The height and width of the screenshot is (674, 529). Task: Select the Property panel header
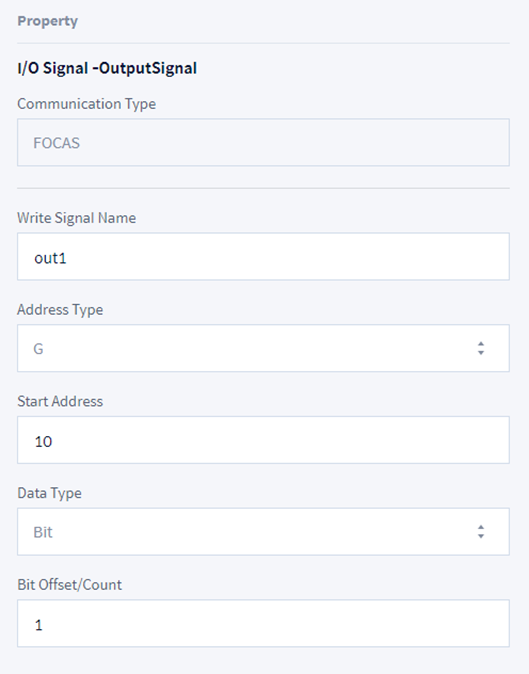[48, 21]
